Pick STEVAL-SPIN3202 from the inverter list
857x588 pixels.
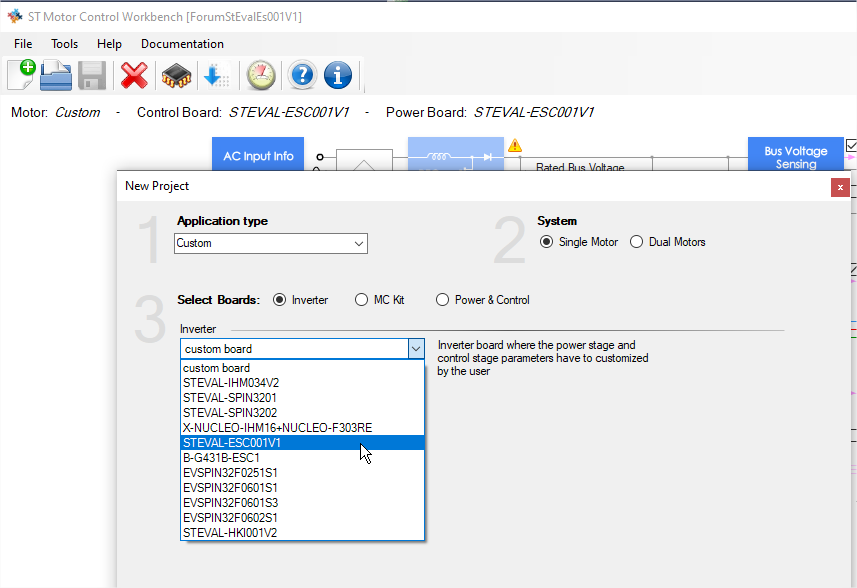tap(302, 413)
